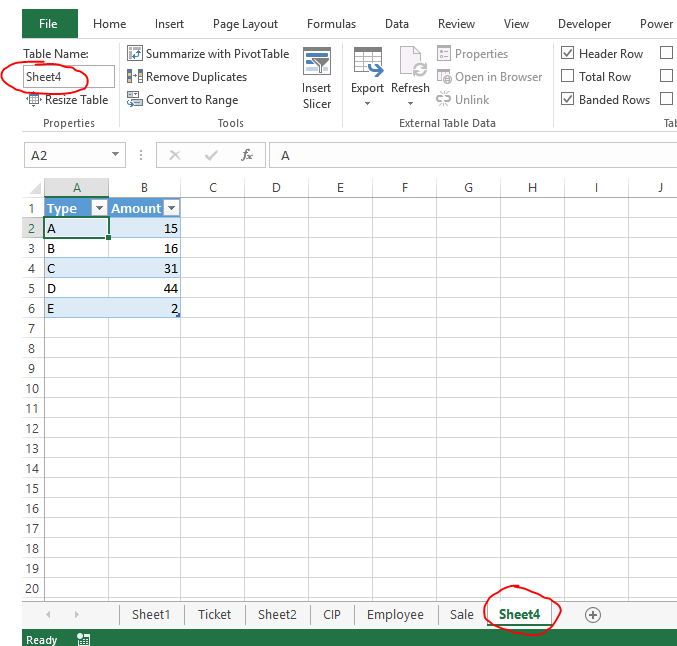The height and width of the screenshot is (646, 677).
Task: Click the Unlink icon
Action: click(443, 99)
